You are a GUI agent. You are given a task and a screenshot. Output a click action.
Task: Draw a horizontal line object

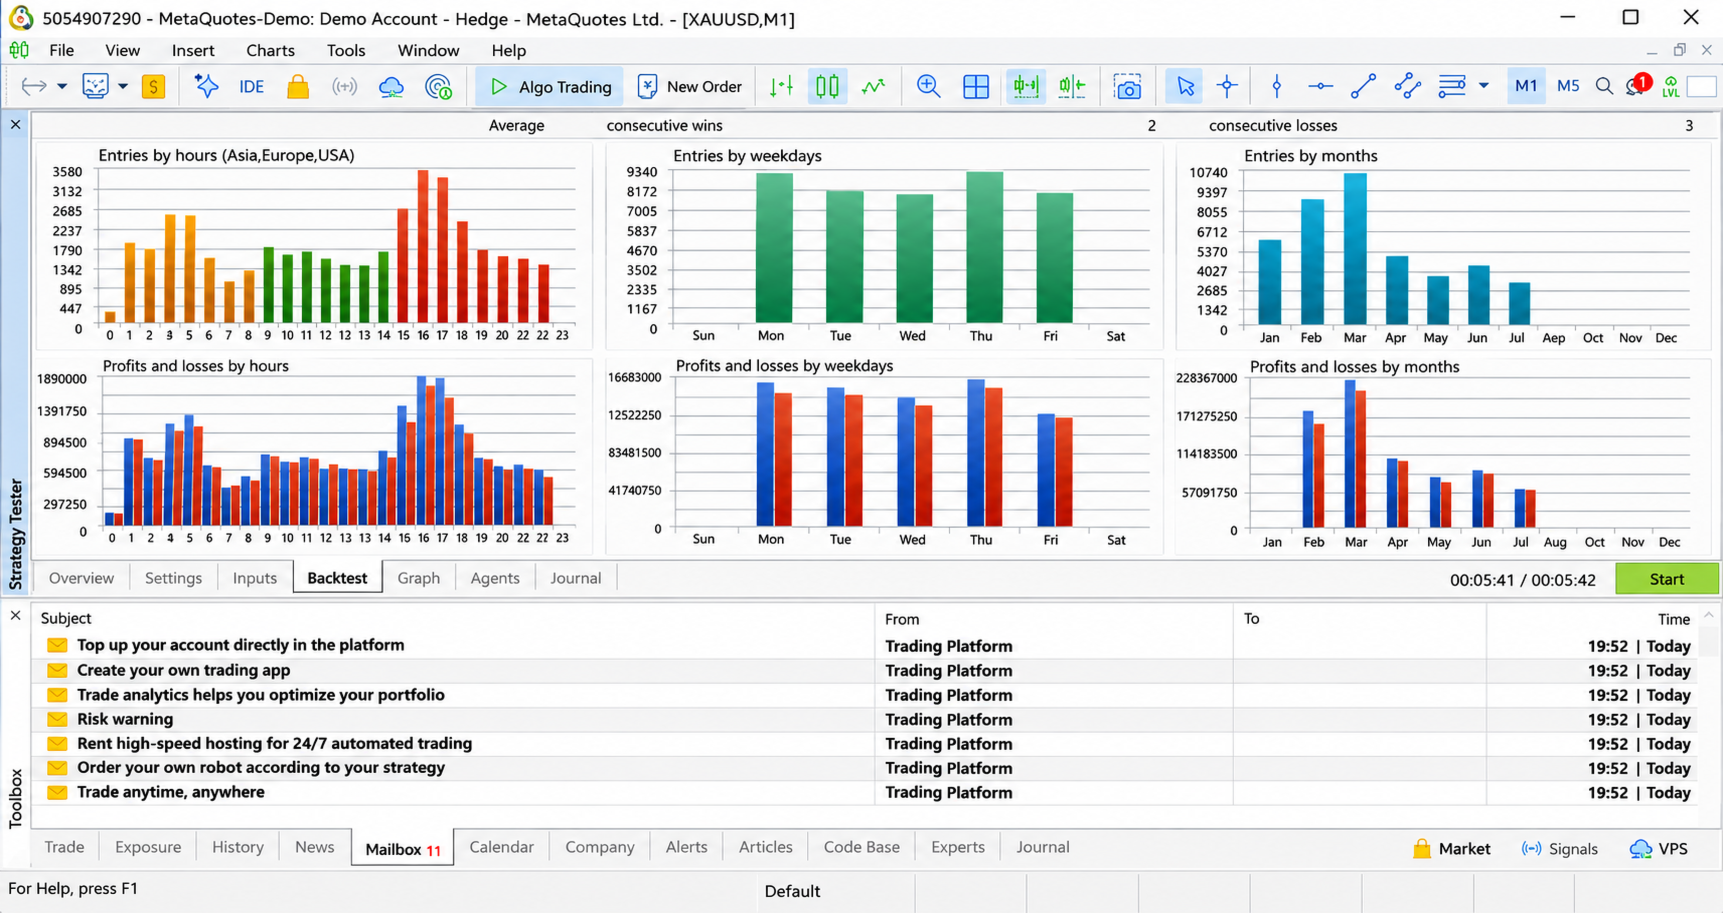tap(1320, 87)
